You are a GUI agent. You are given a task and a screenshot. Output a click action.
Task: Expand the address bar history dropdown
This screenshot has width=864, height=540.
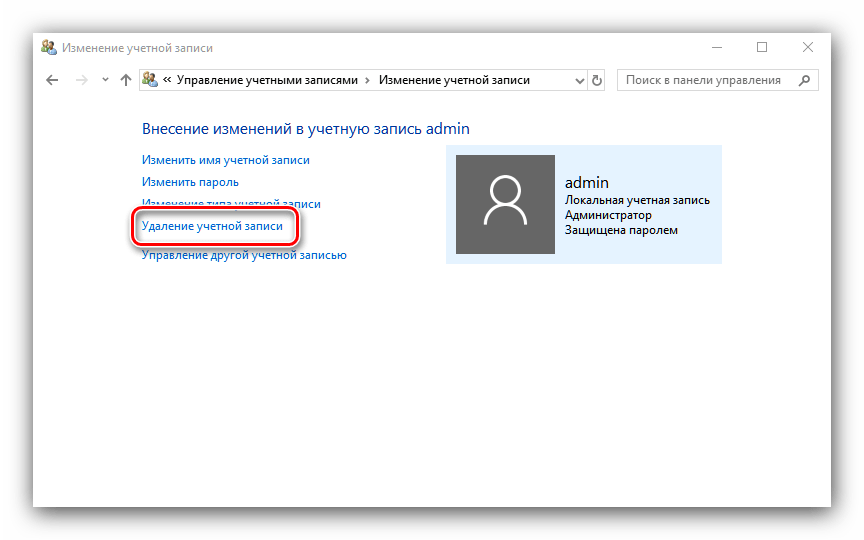[x=579, y=80]
